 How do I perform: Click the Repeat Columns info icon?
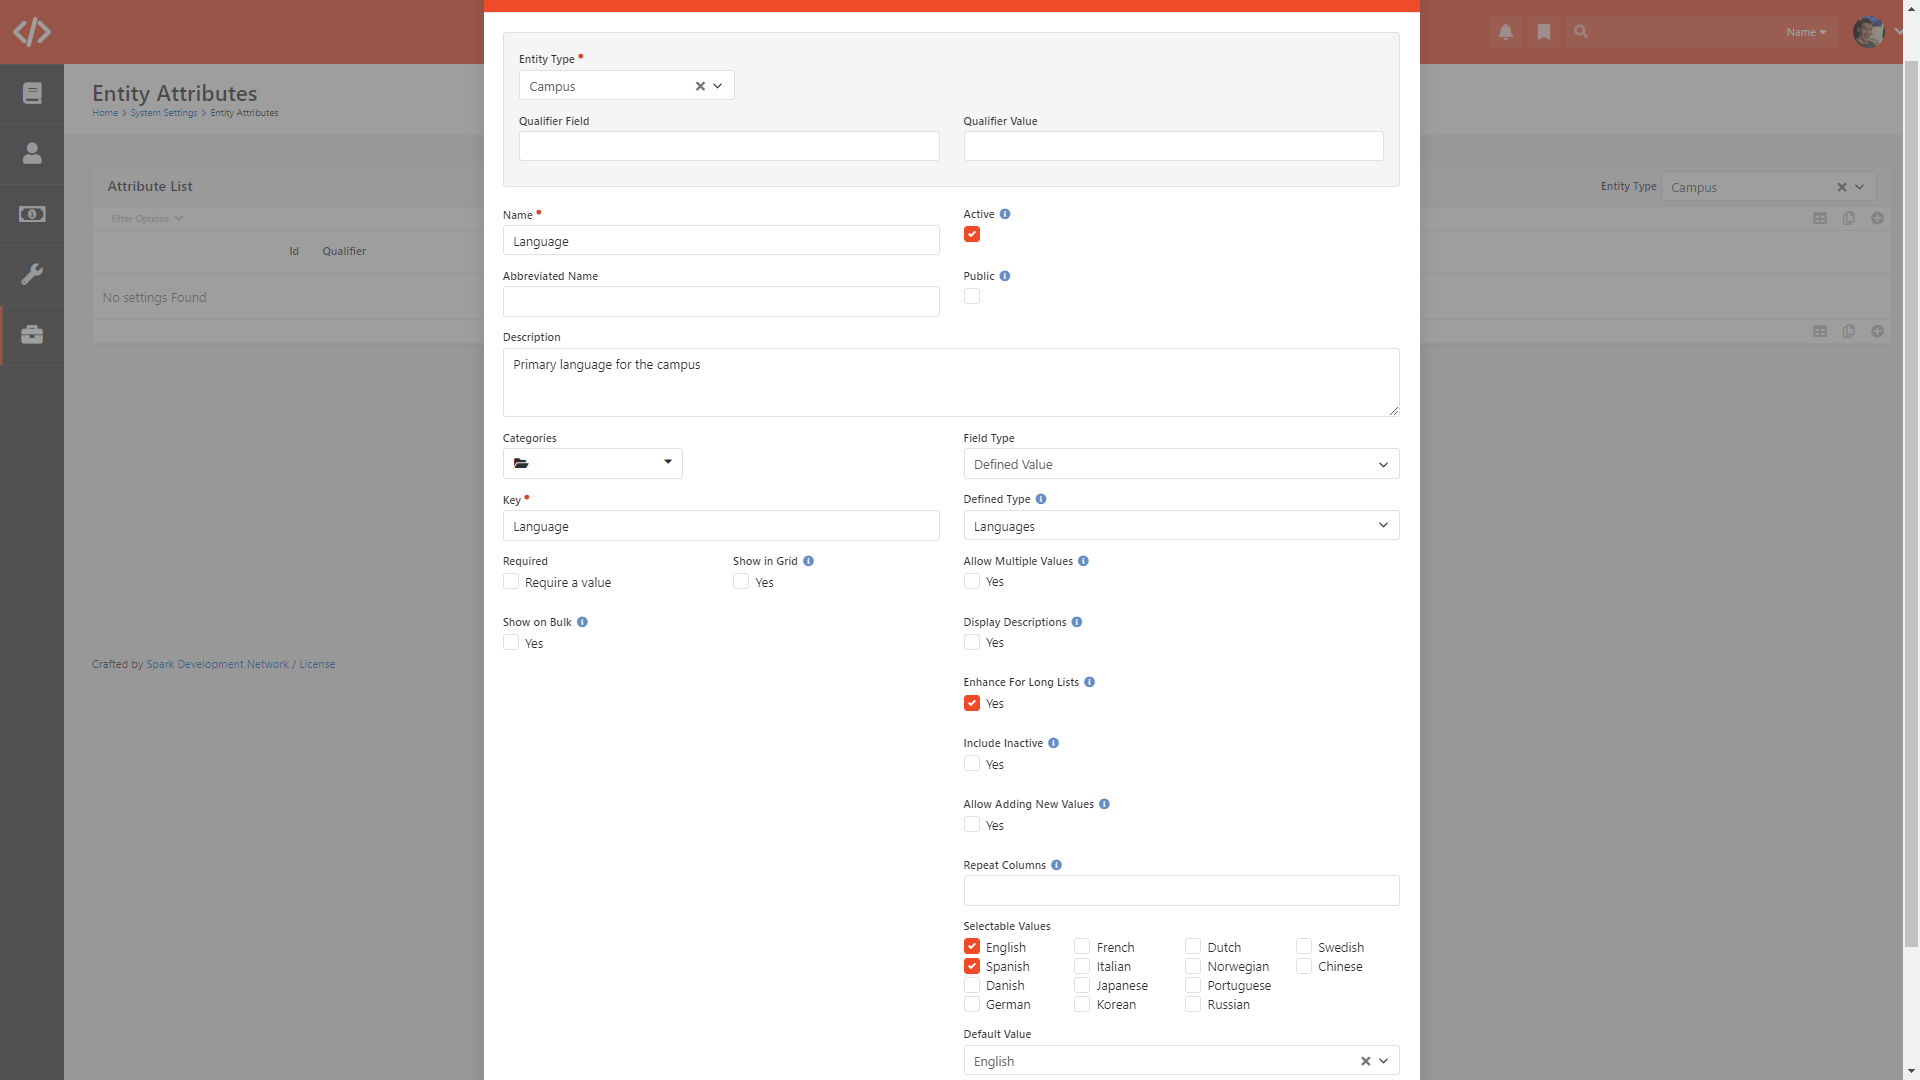(1056, 865)
